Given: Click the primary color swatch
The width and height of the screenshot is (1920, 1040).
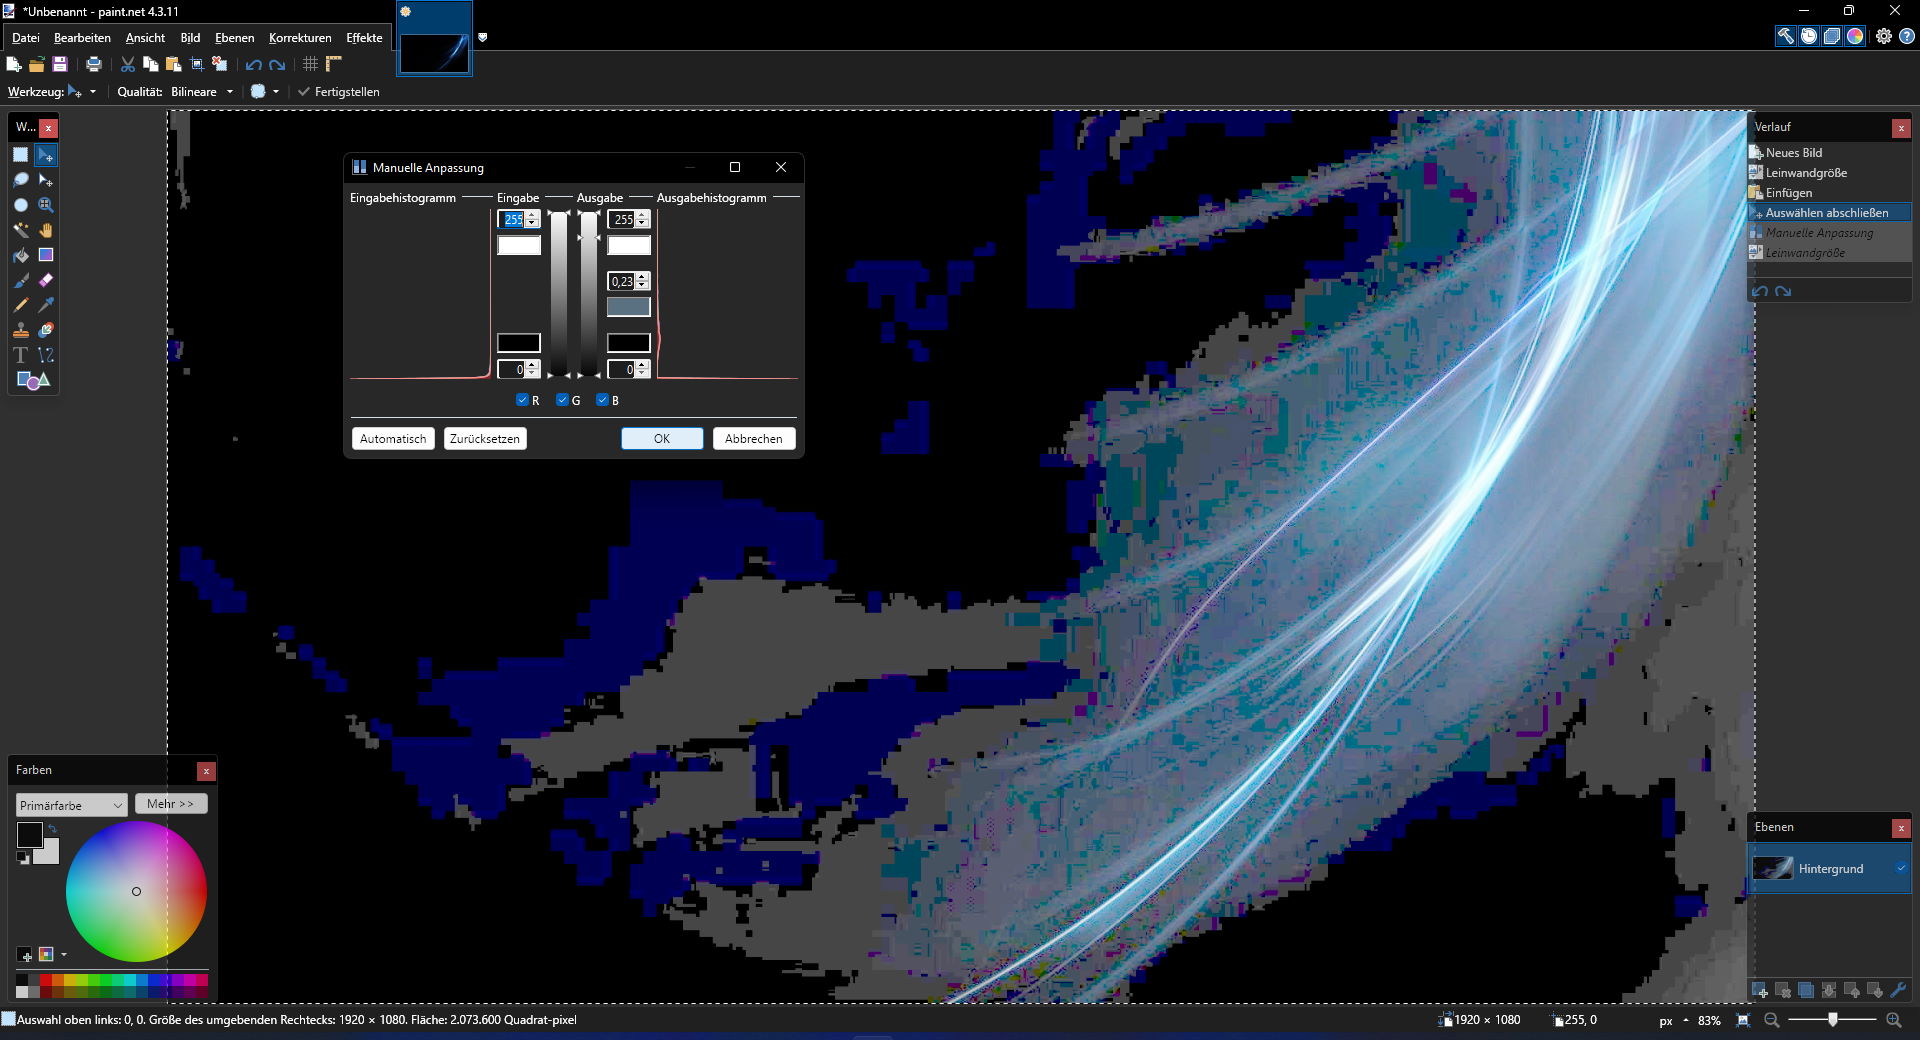Looking at the screenshot, I should 29,834.
